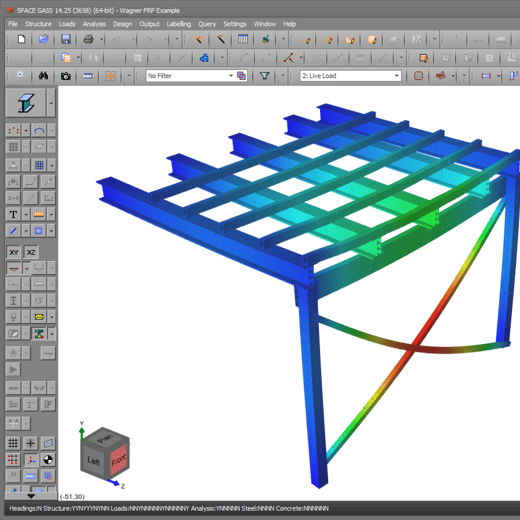Viewport: 520px width, 520px height.
Task: Click the orange edit plate mesh icon
Action: (424, 58)
